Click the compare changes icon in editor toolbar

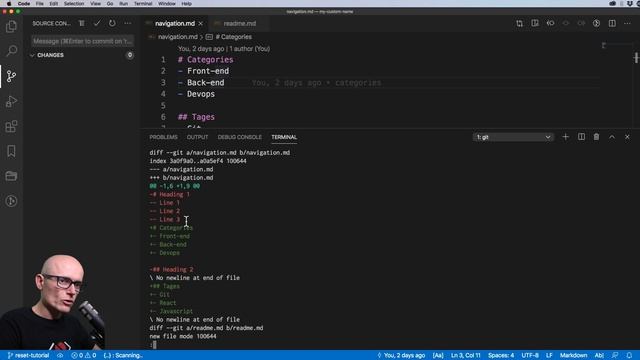pos(519,23)
